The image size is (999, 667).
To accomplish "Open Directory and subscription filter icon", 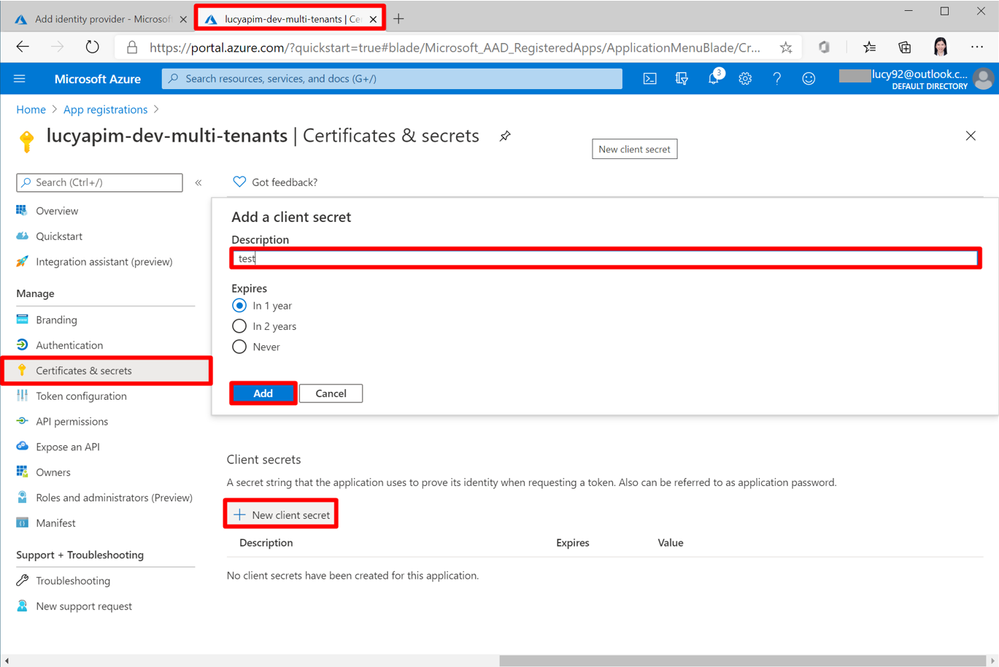I will pos(682,79).
